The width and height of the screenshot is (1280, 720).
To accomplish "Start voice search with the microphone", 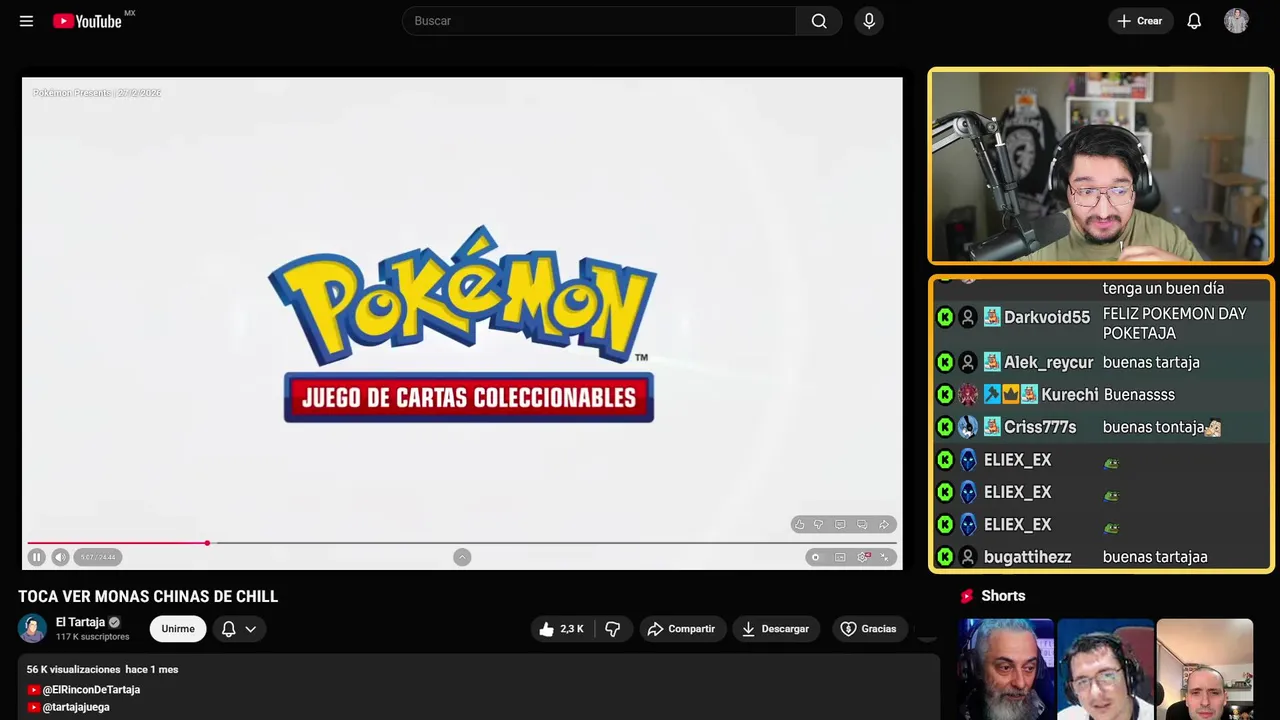I will coord(869,21).
